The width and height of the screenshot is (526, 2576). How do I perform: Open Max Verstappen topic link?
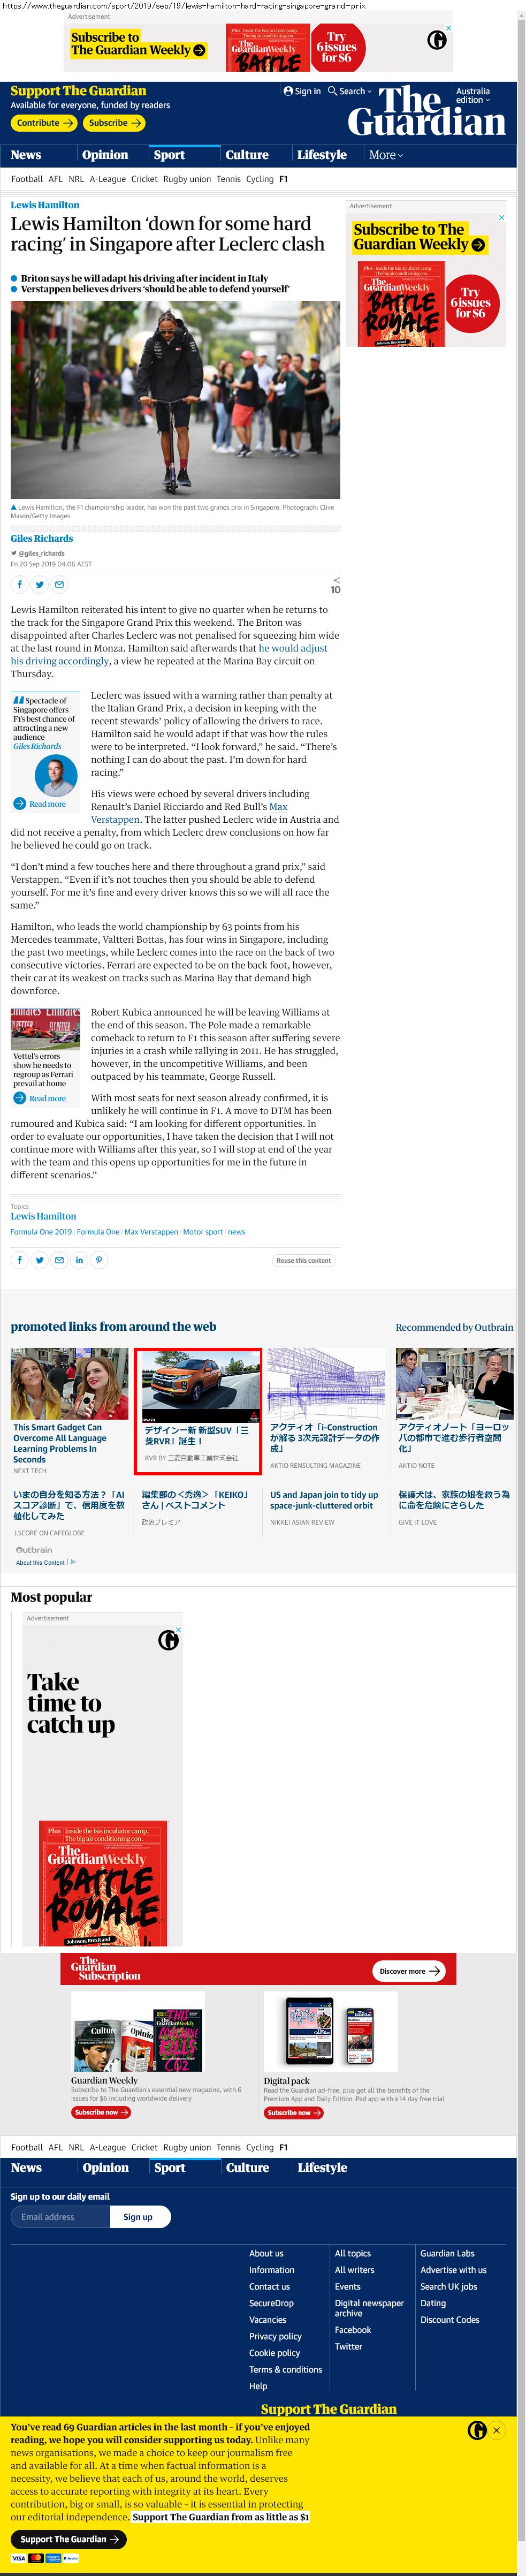coord(151,1232)
